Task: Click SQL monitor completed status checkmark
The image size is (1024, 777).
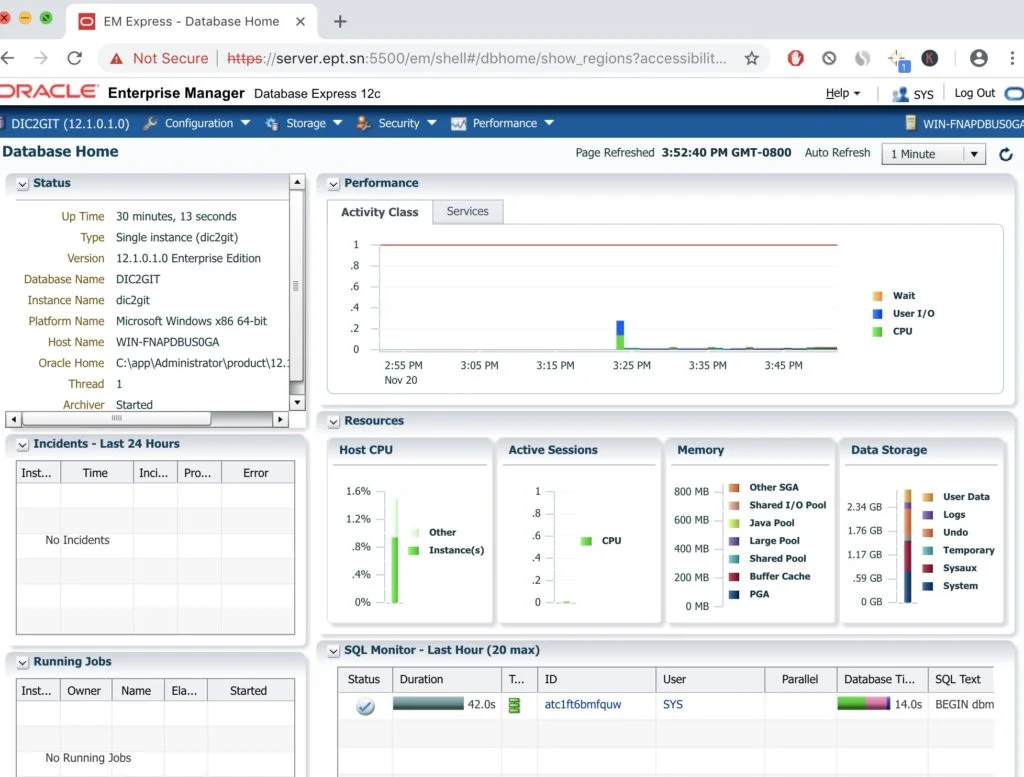Action: click(366, 706)
